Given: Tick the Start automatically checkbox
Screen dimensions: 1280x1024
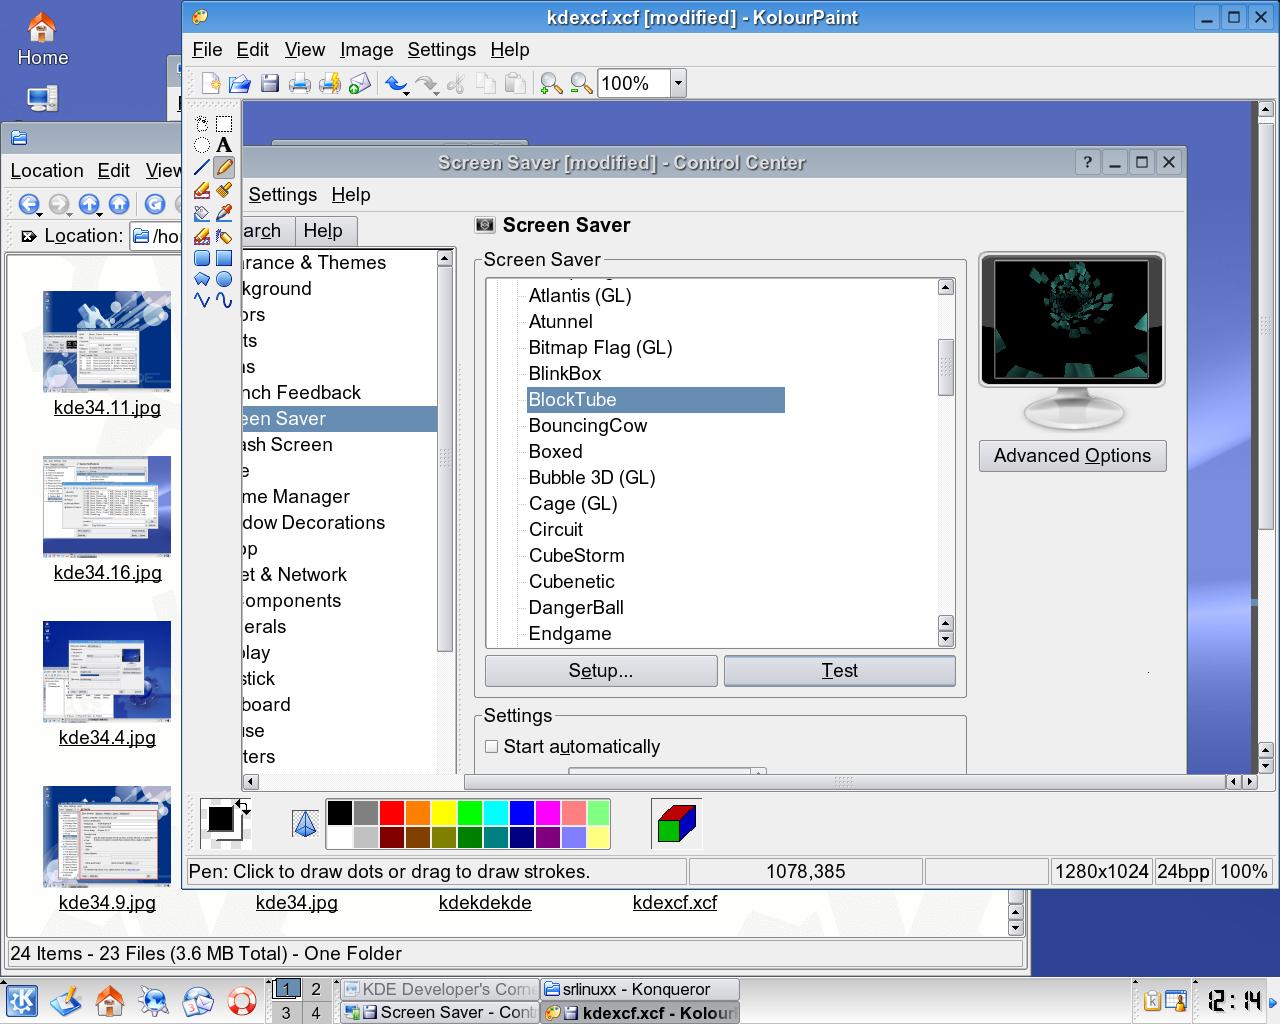Looking at the screenshot, I should coord(491,746).
